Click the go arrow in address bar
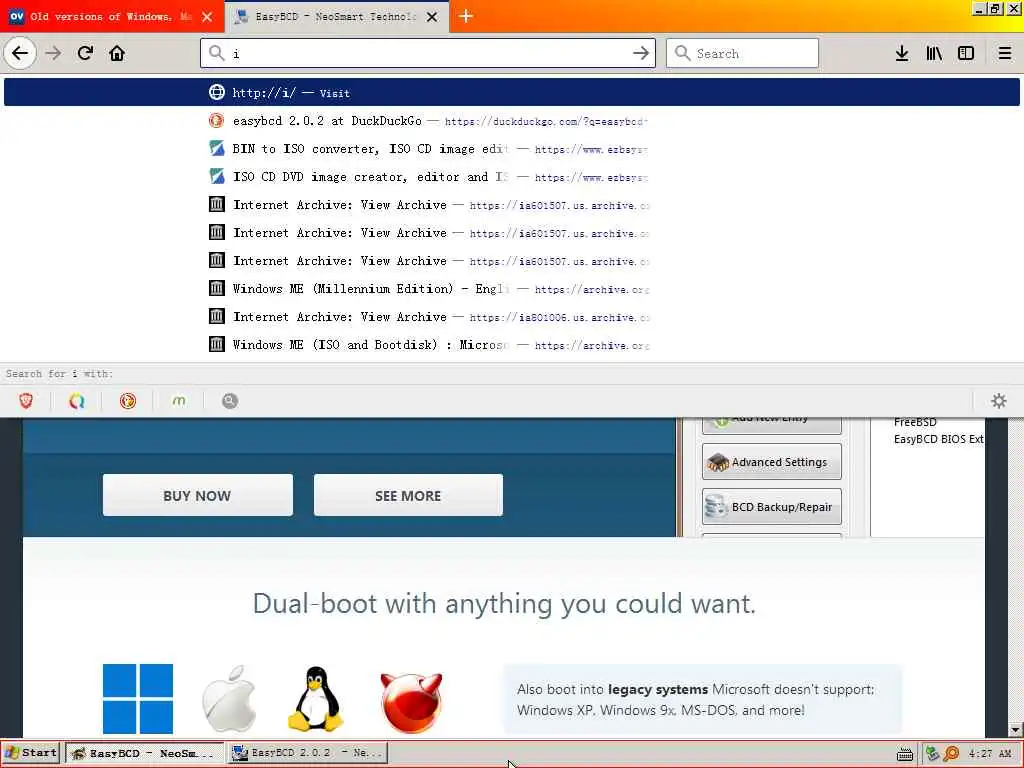The height and width of the screenshot is (768, 1024). click(x=641, y=53)
